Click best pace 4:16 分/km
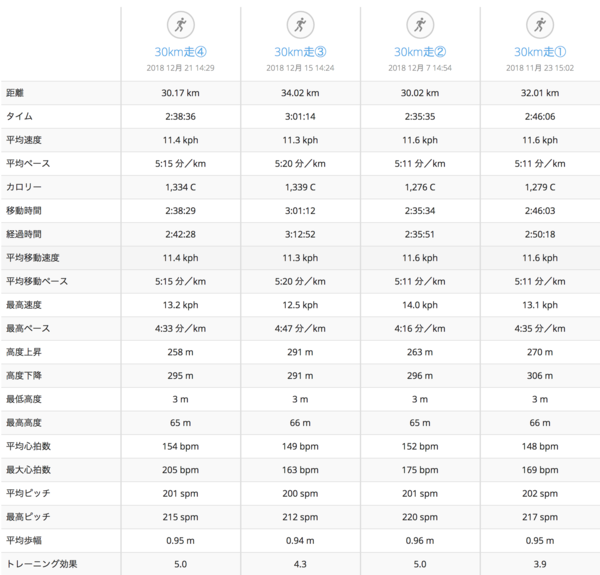The width and height of the screenshot is (600, 575). (x=420, y=329)
